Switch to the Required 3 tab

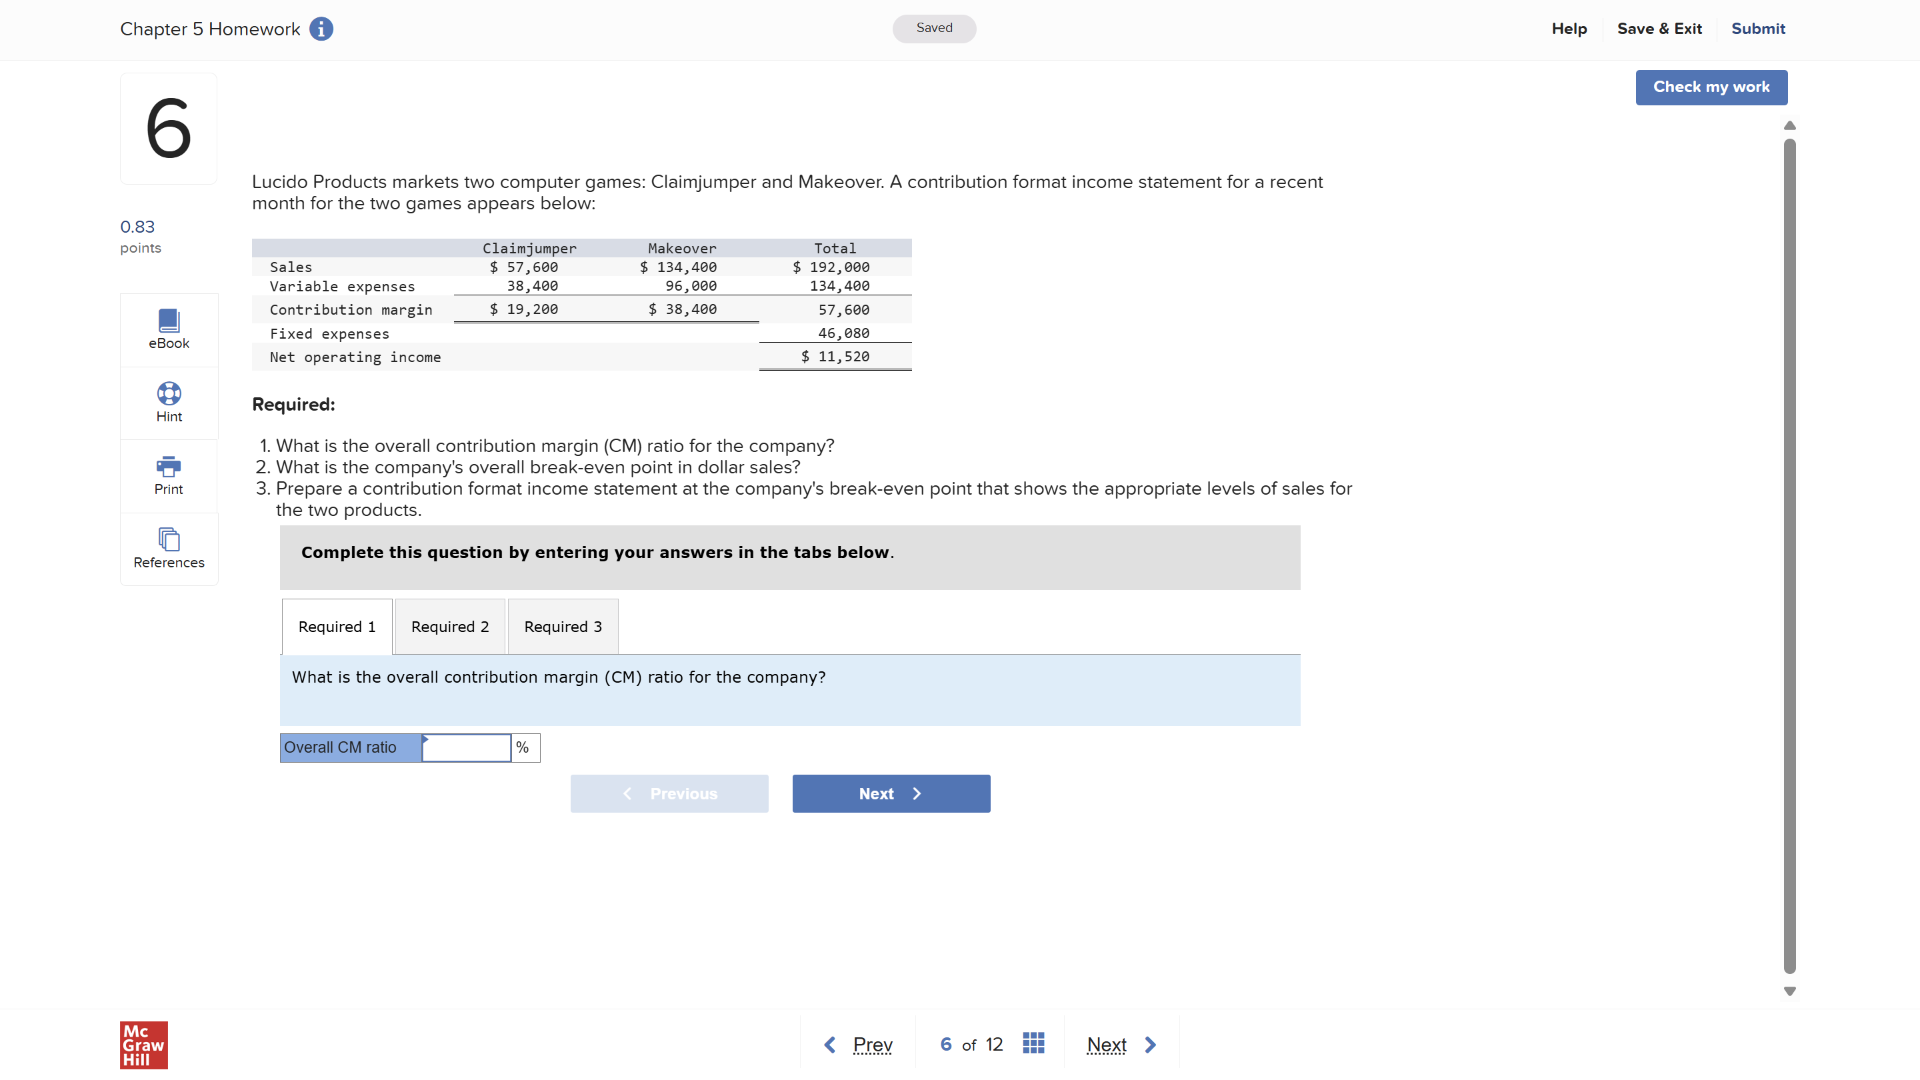click(x=563, y=626)
